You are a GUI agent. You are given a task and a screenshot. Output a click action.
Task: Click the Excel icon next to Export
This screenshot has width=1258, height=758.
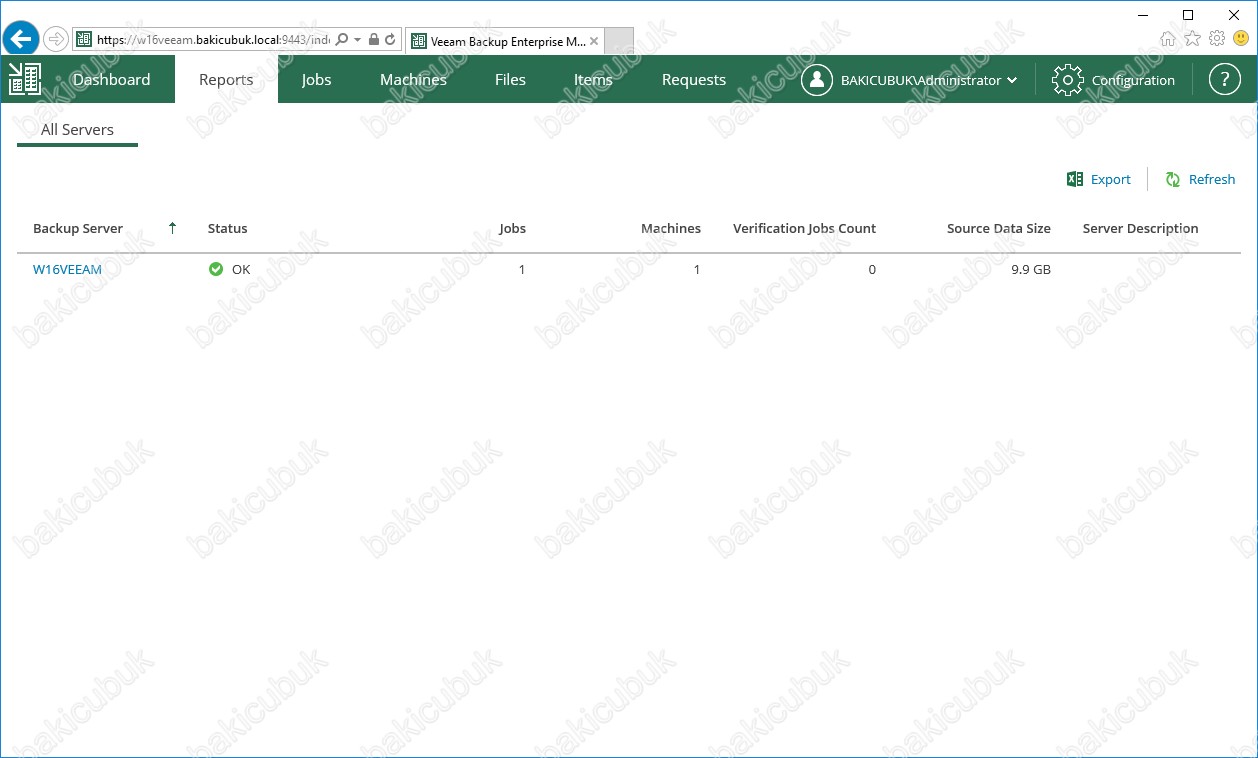(1075, 179)
